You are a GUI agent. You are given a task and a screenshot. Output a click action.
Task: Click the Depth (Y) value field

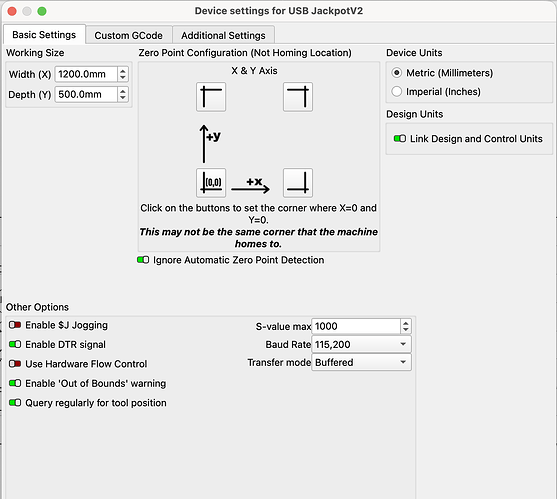86,94
